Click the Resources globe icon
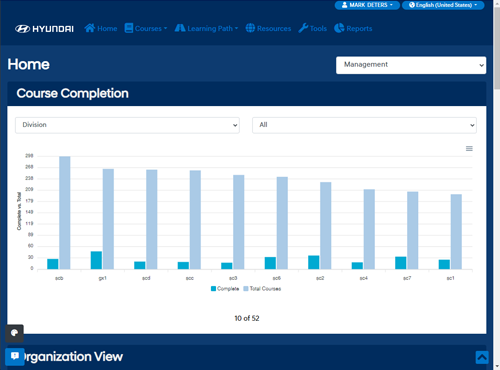 (250, 28)
